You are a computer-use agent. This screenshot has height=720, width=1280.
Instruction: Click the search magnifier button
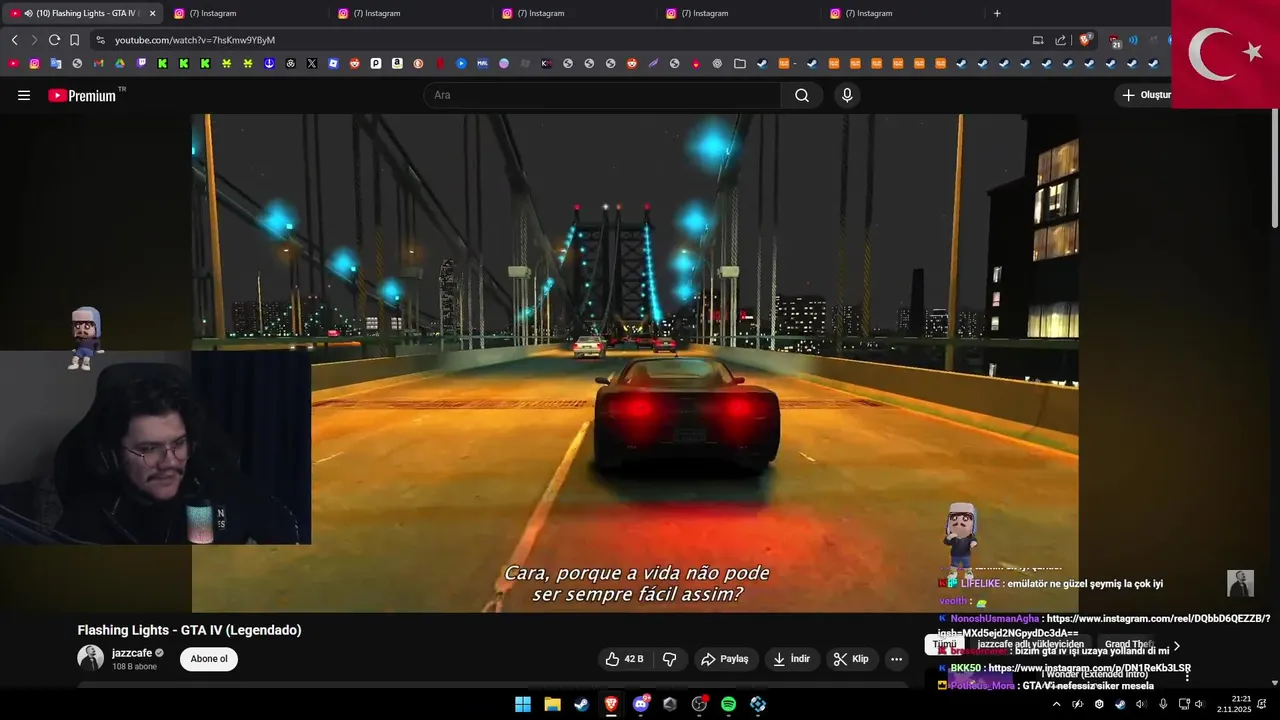click(x=802, y=95)
